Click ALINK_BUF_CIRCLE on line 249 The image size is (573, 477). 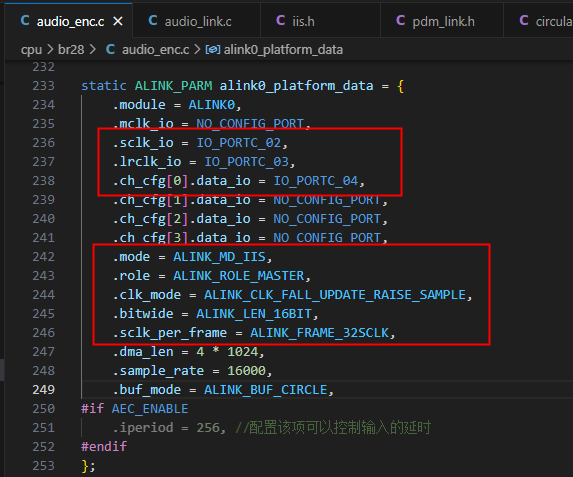tap(265, 390)
